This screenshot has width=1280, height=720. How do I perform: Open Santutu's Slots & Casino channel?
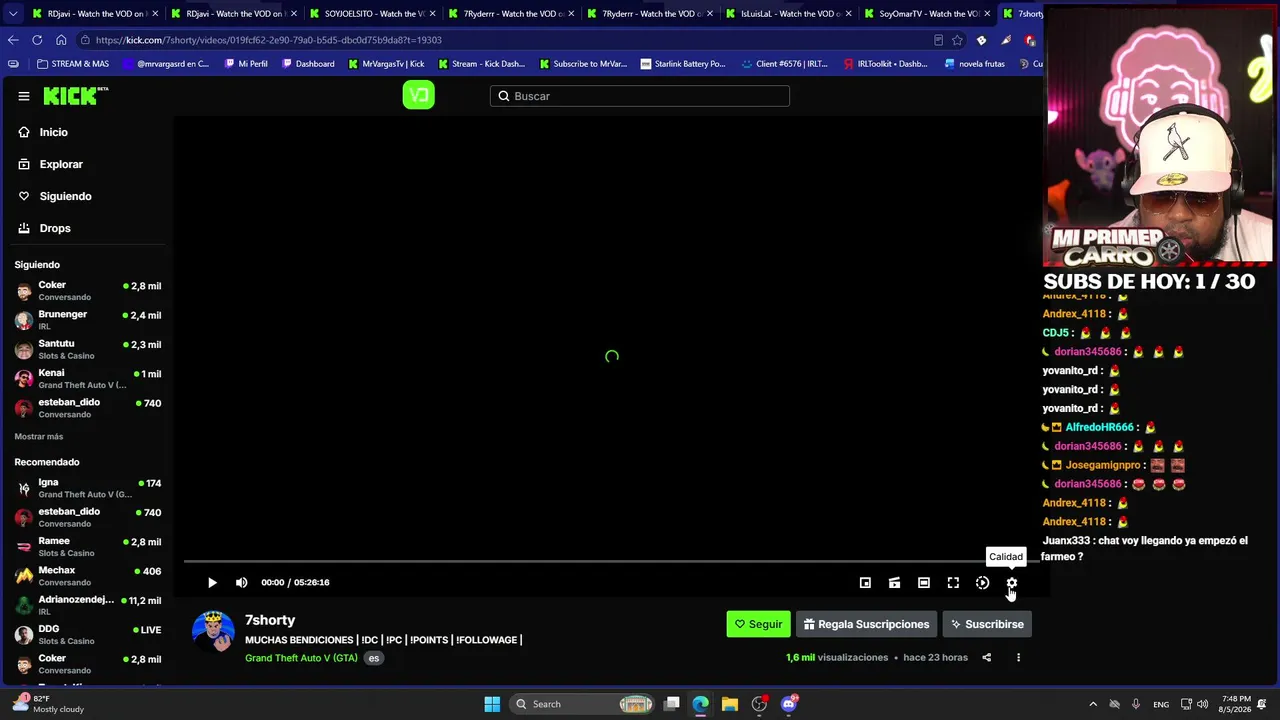click(88, 349)
